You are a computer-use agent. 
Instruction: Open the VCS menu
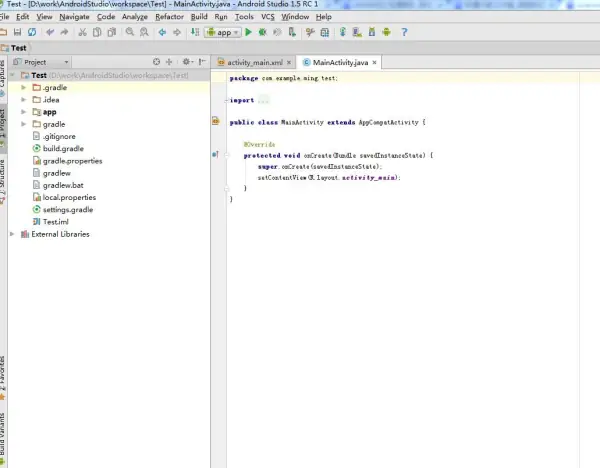268,17
